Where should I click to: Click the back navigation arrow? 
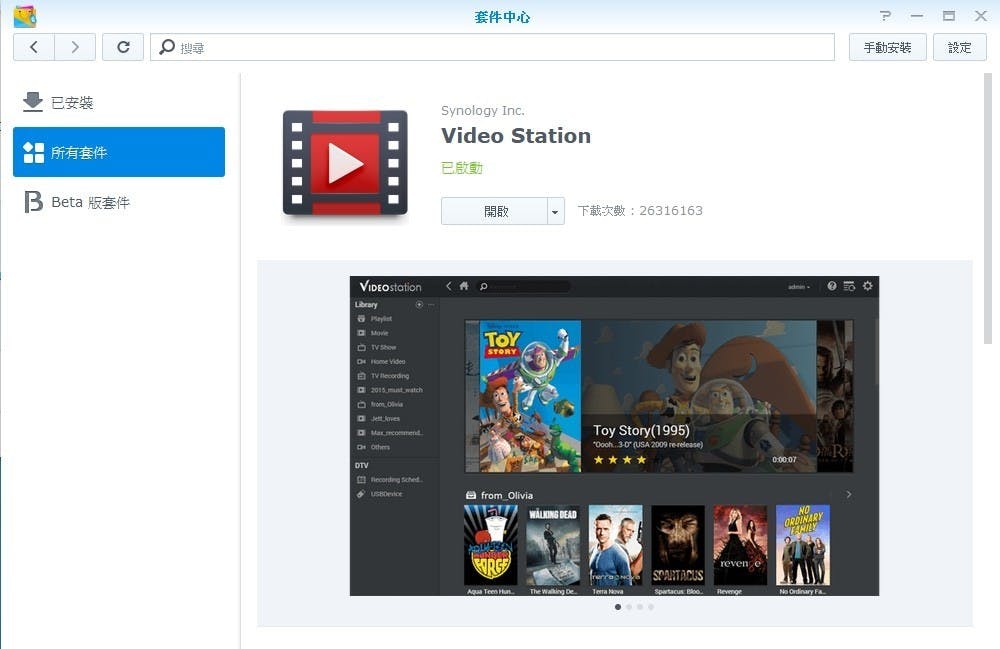tap(34, 47)
